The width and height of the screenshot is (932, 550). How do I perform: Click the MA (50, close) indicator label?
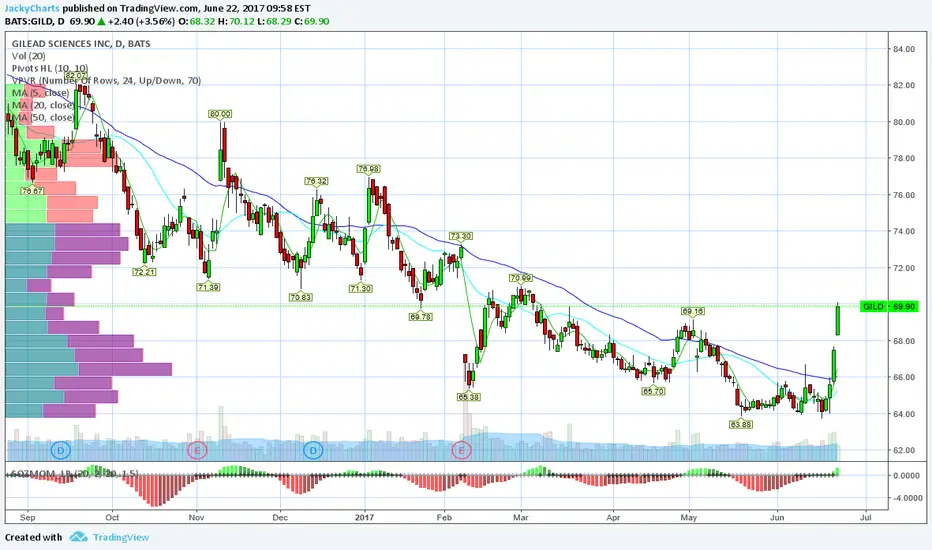point(42,118)
